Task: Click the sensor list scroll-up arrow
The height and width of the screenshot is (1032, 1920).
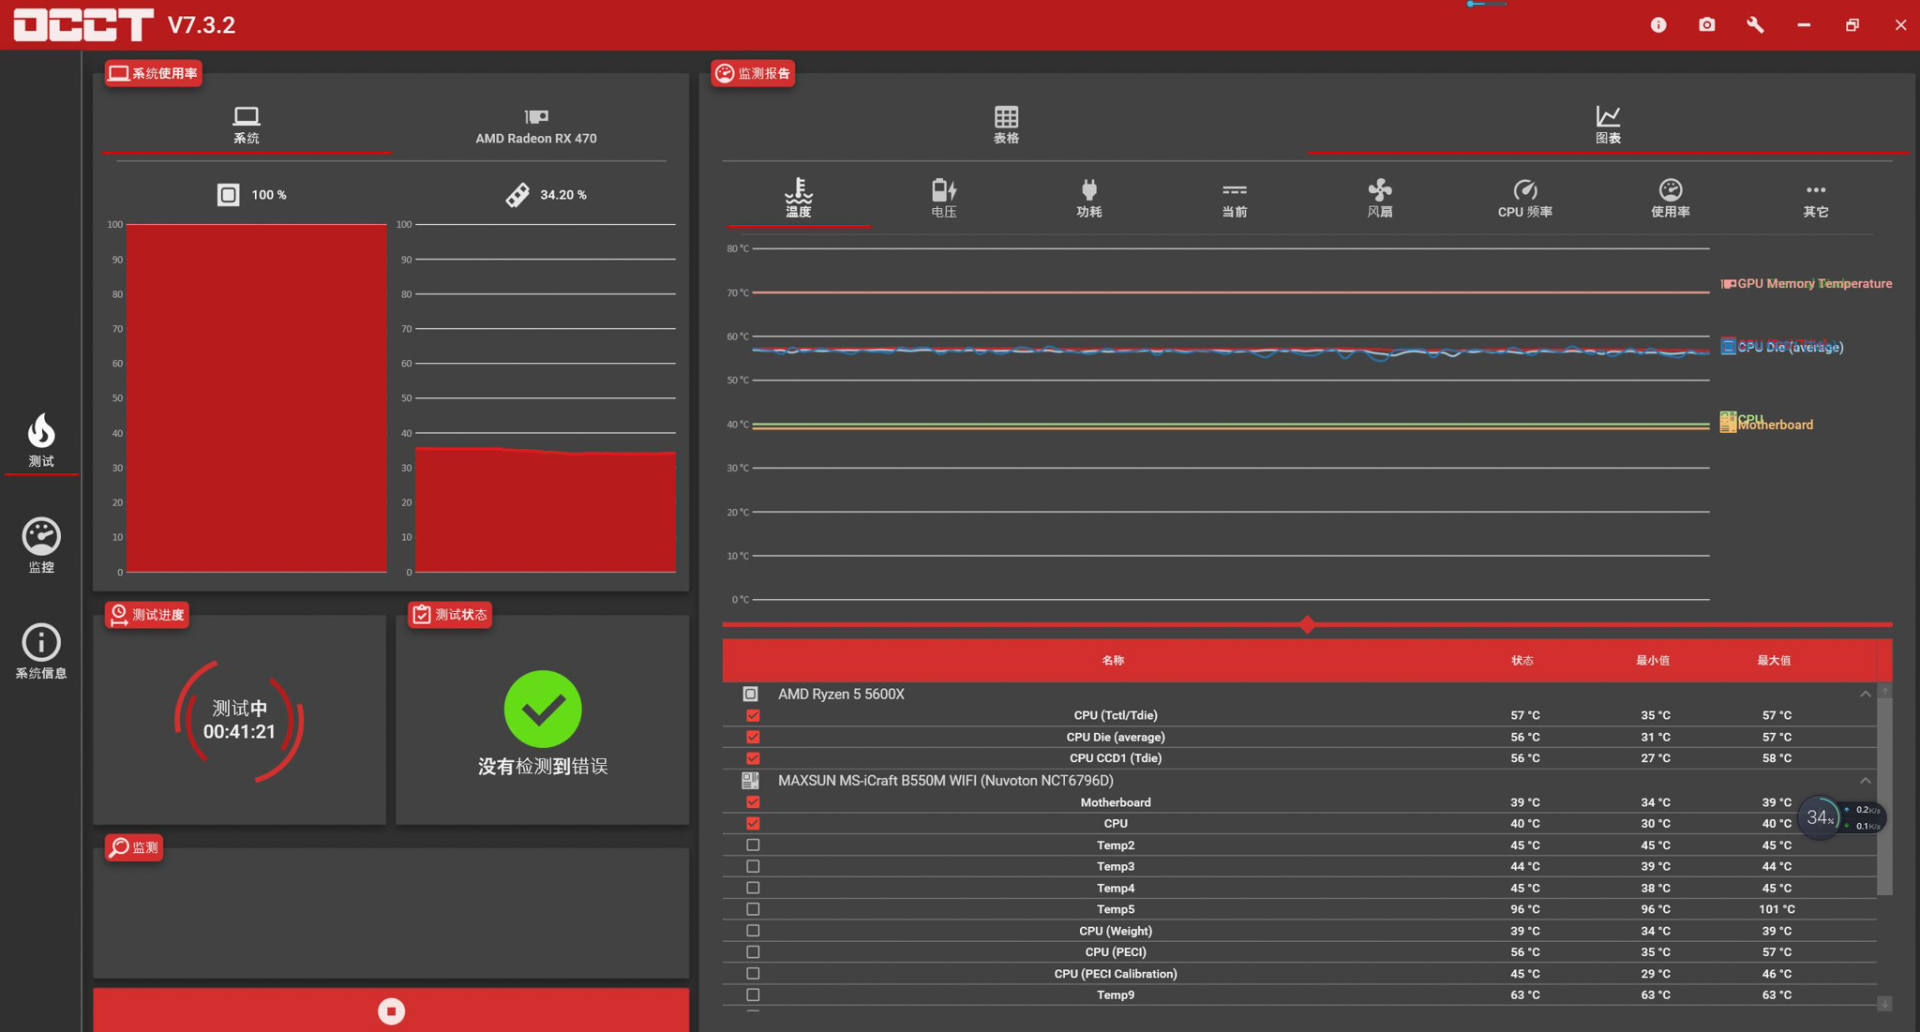Action: [x=1885, y=690]
